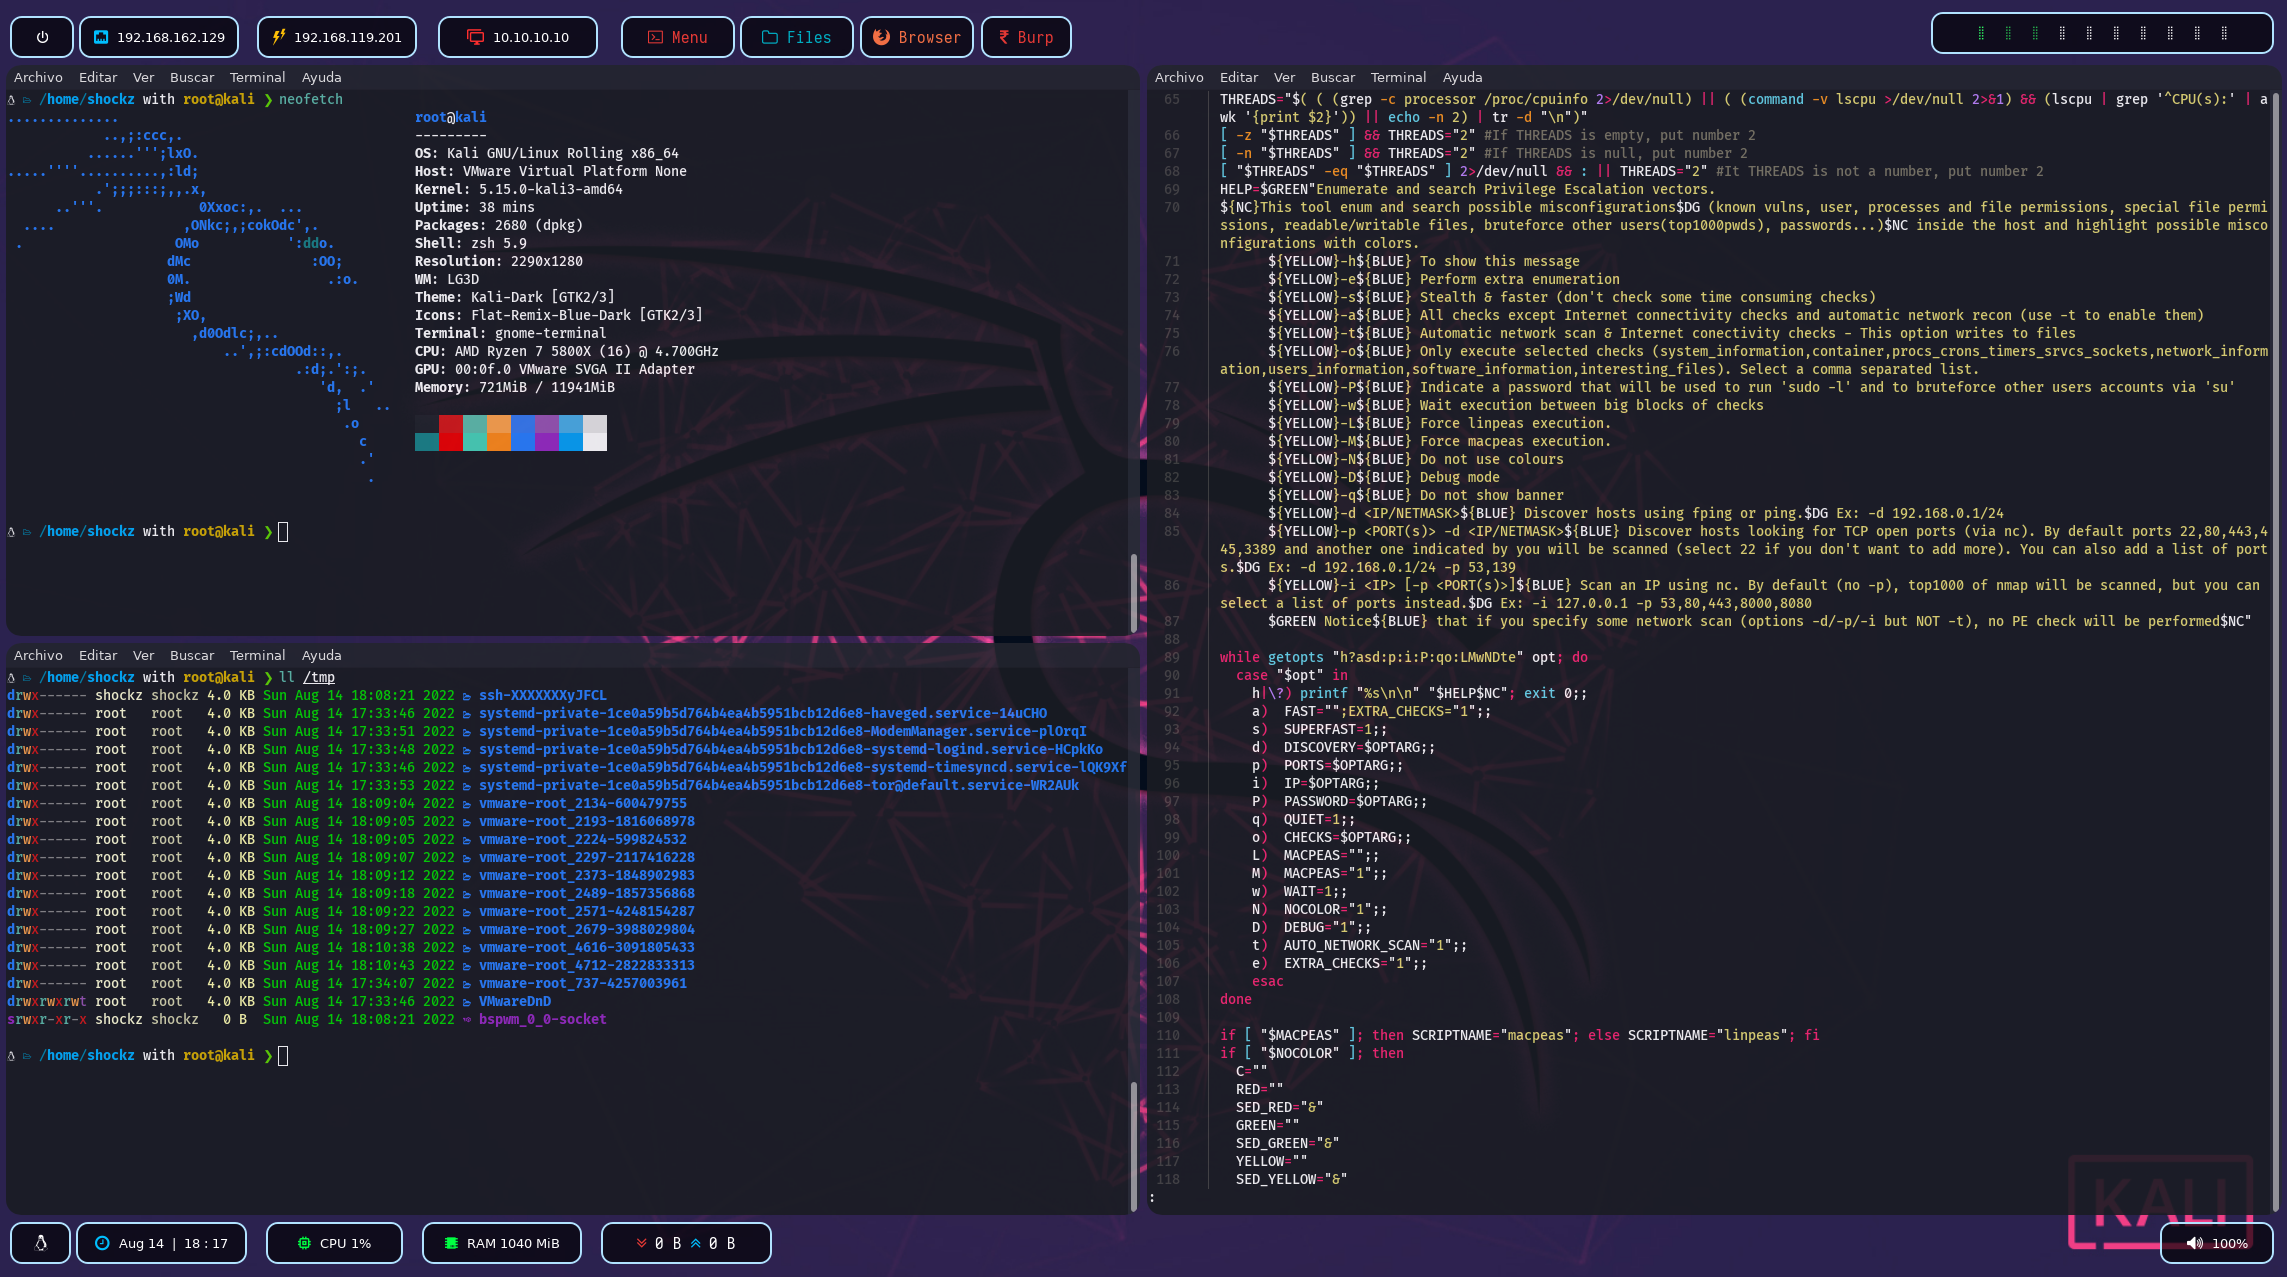The width and height of the screenshot is (2287, 1277).
Task: Open Archivo menu in the linpeas script terminal
Action: (x=1179, y=77)
